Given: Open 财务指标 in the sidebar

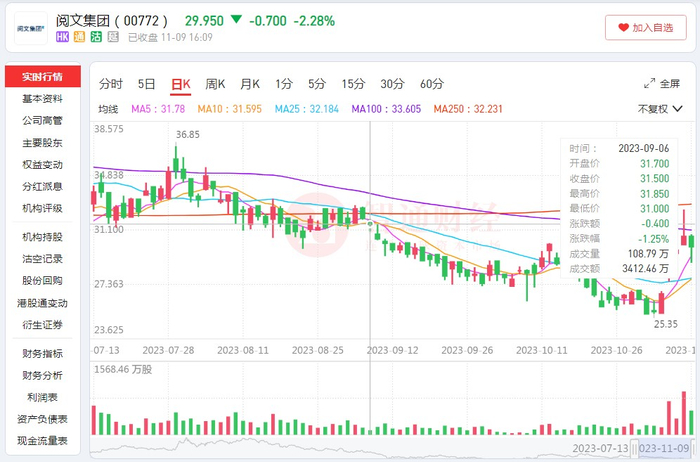Looking at the screenshot, I should point(42,353).
